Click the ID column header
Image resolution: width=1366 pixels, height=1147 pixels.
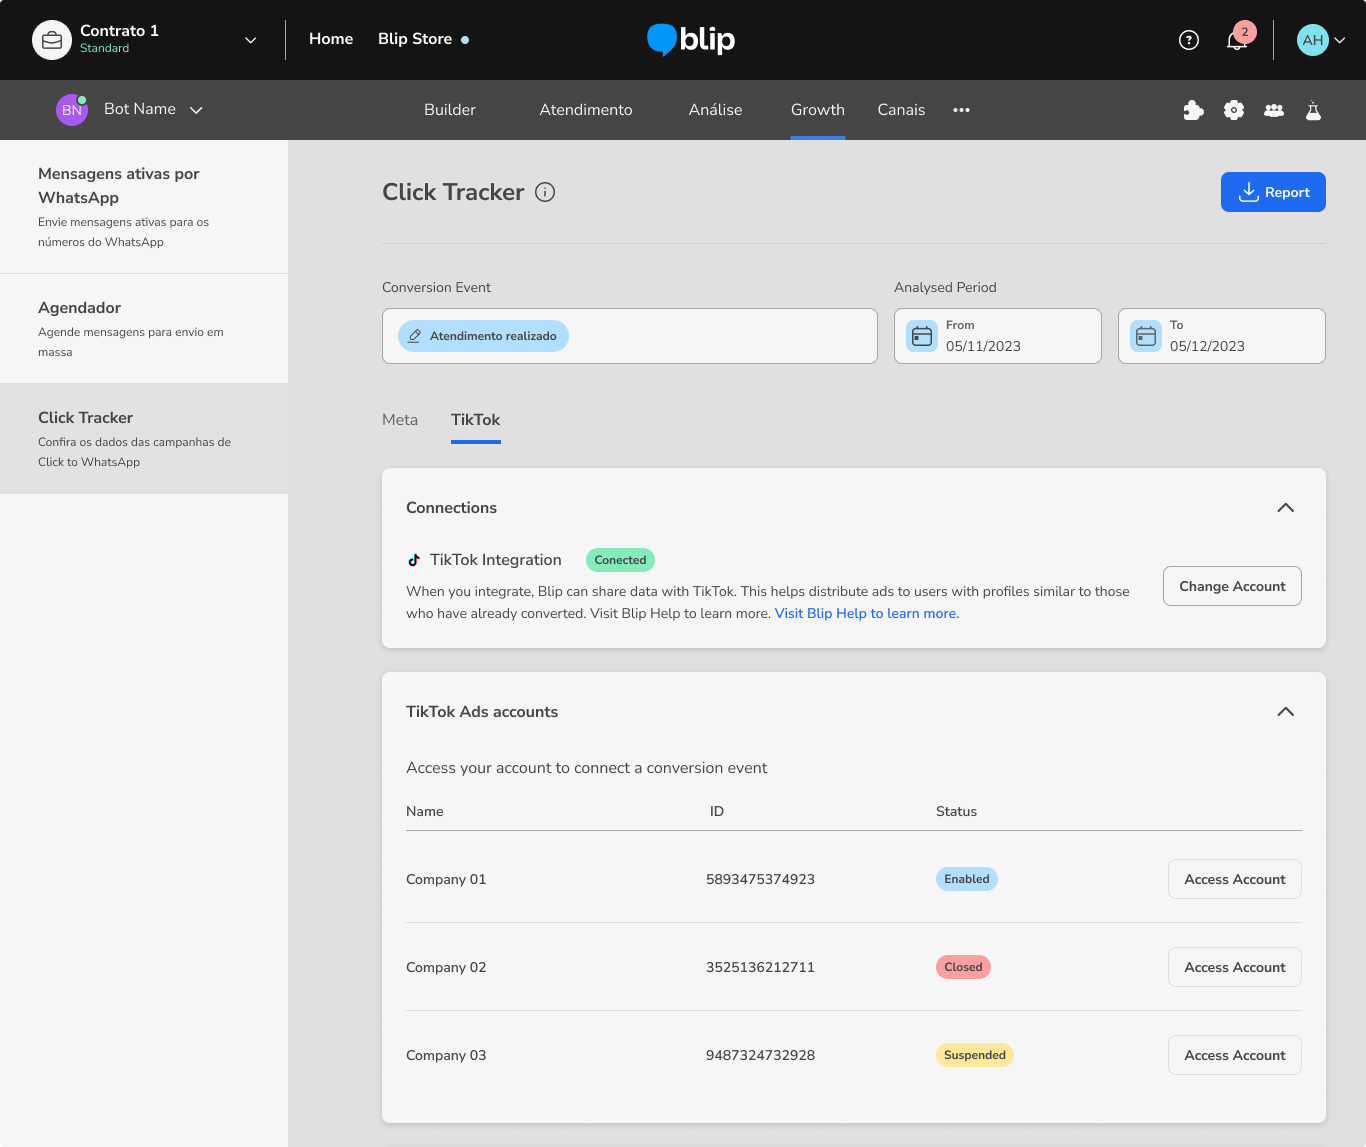(717, 811)
